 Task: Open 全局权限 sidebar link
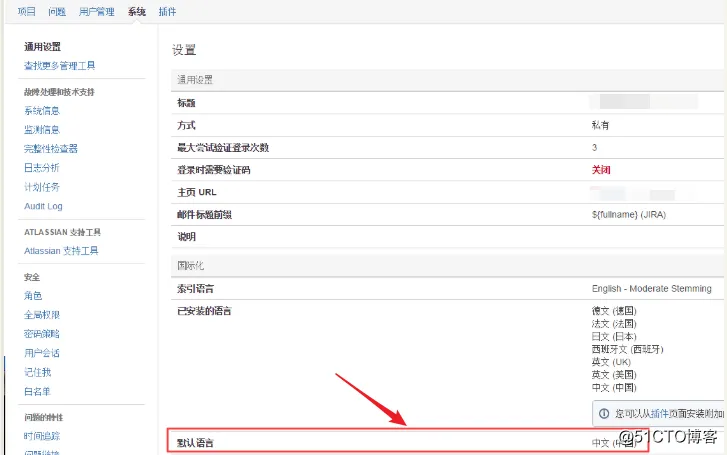[x=42, y=314]
